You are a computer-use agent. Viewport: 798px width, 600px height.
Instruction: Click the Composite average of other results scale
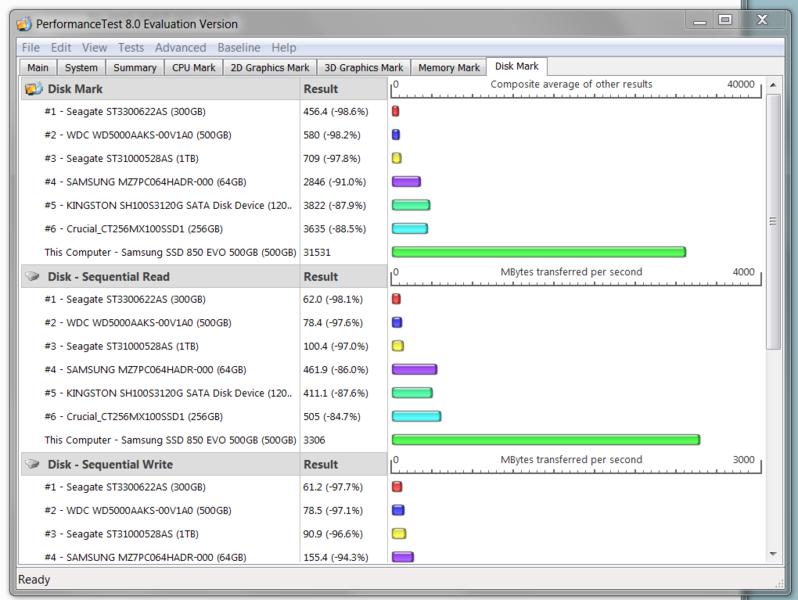click(576, 89)
